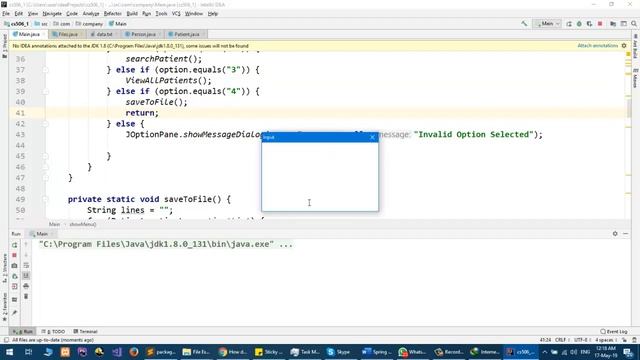Click the Run with Coverage icon in the top toolbar

click(589, 24)
